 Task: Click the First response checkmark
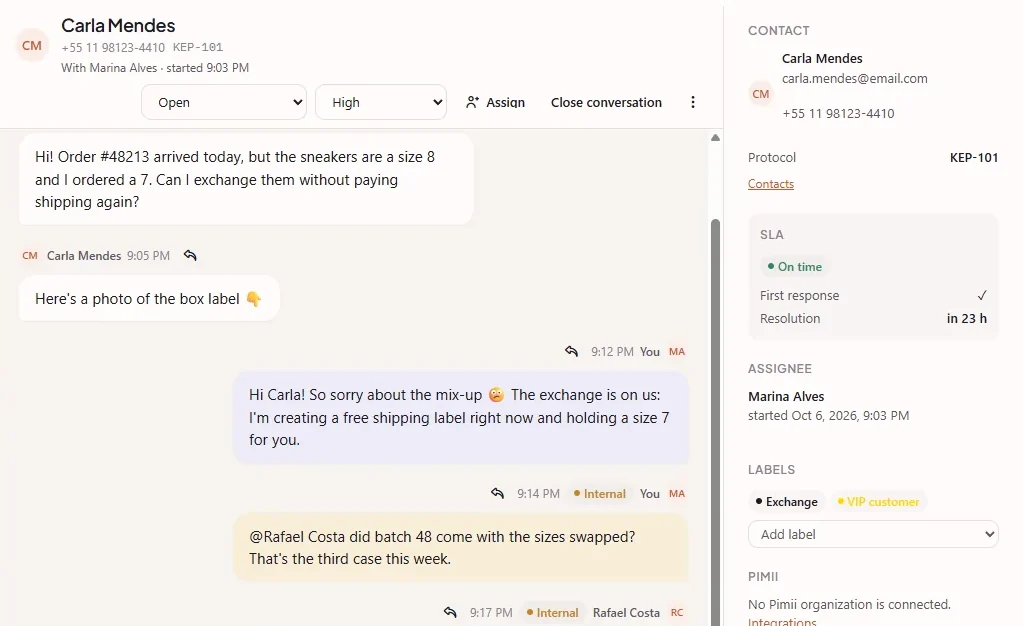[x=982, y=296]
